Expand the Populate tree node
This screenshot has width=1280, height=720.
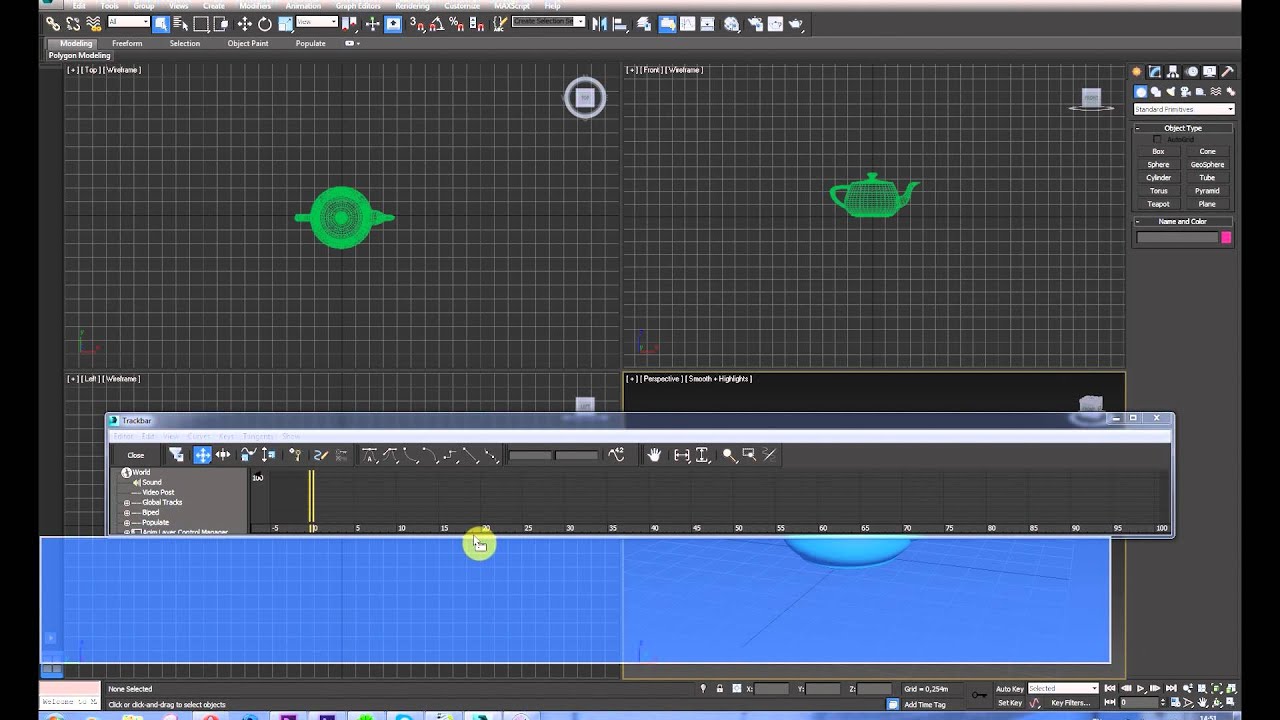point(127,522)
